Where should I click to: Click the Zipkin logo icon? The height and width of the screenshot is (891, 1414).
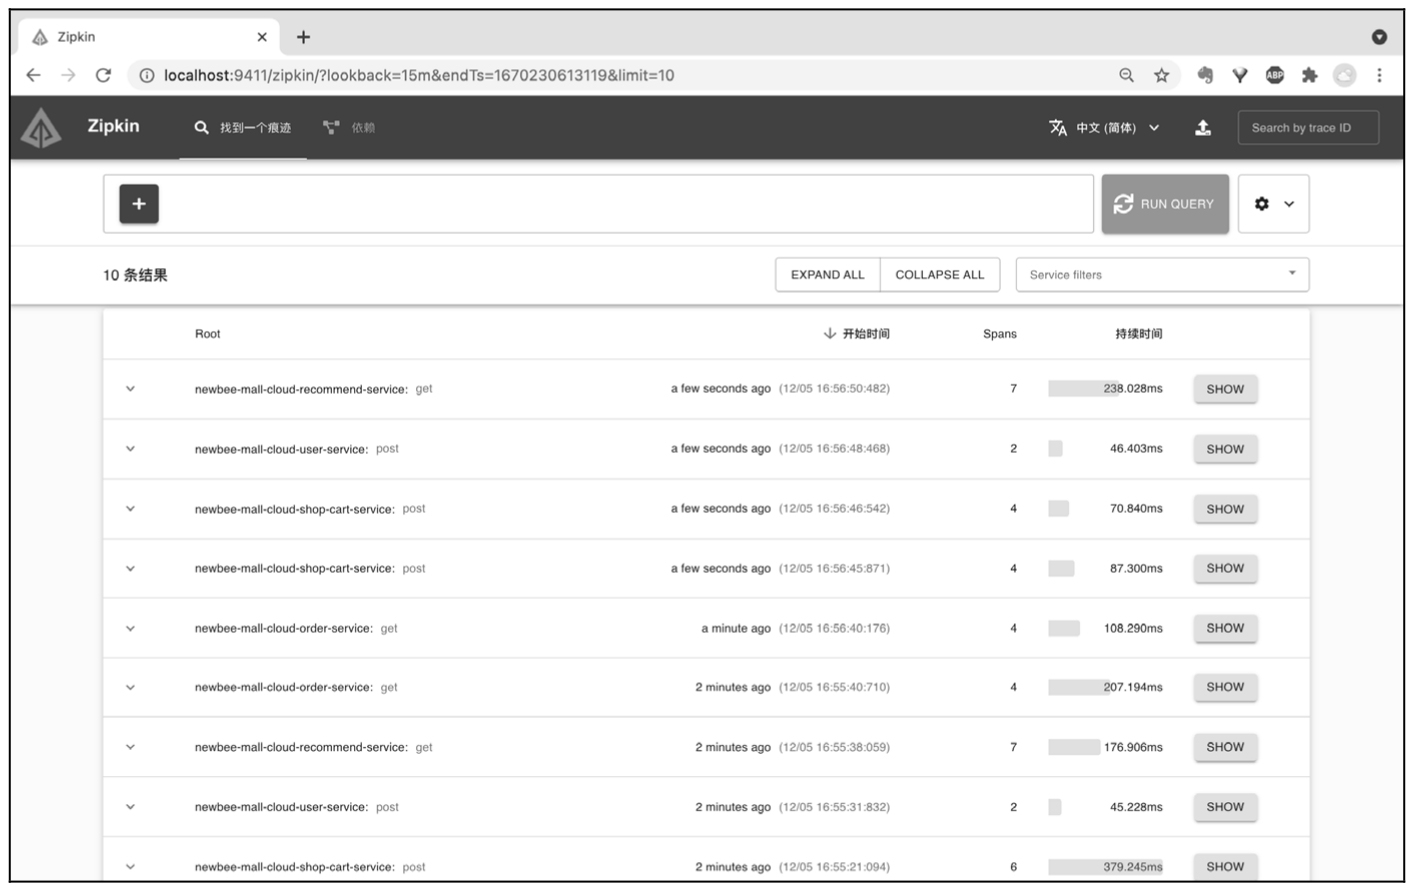[41, 128]
